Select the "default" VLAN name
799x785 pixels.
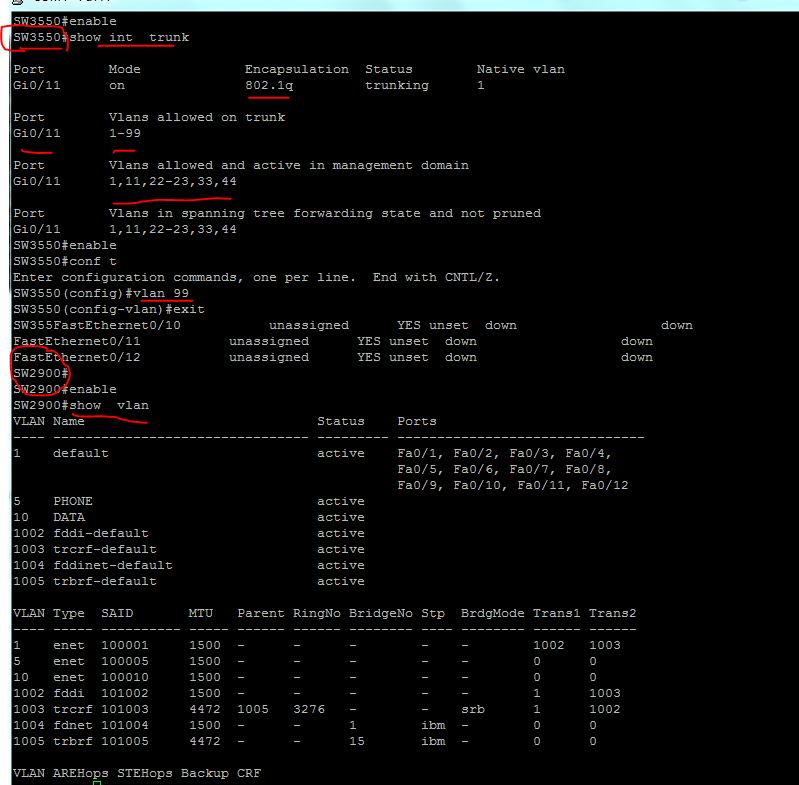pos(81,453)
